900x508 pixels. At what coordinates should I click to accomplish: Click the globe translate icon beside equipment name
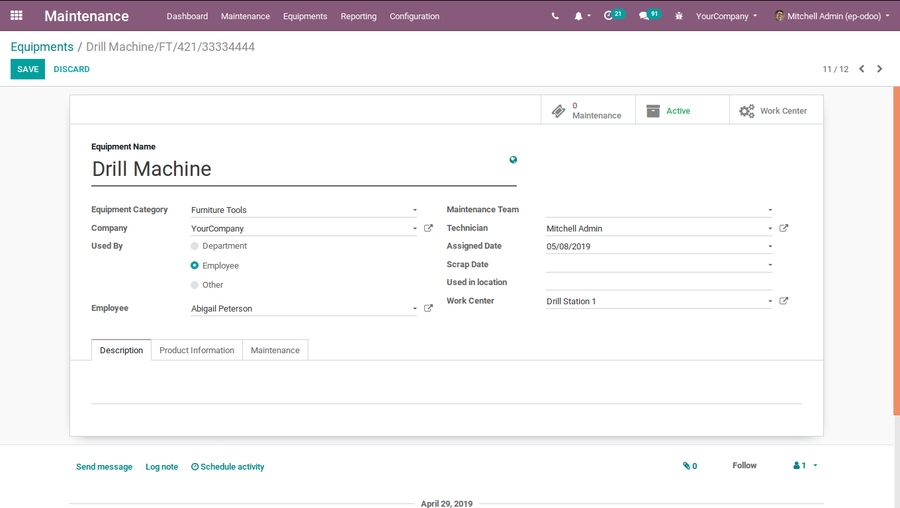click(x=513, y=160)
